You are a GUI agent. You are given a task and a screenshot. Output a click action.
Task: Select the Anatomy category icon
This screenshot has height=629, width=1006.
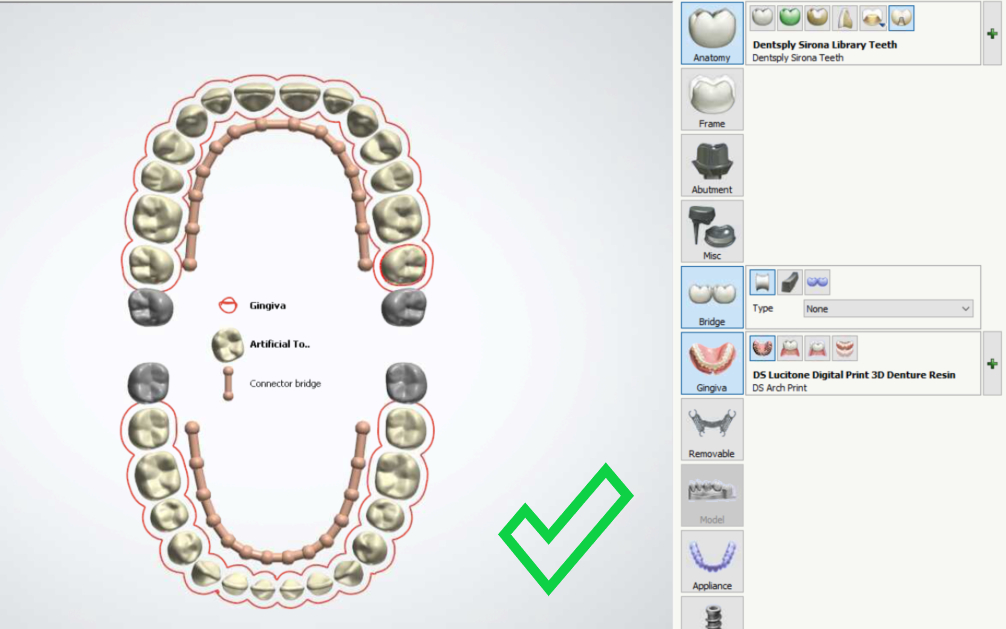pyautogui.click(x=712, y=33)
